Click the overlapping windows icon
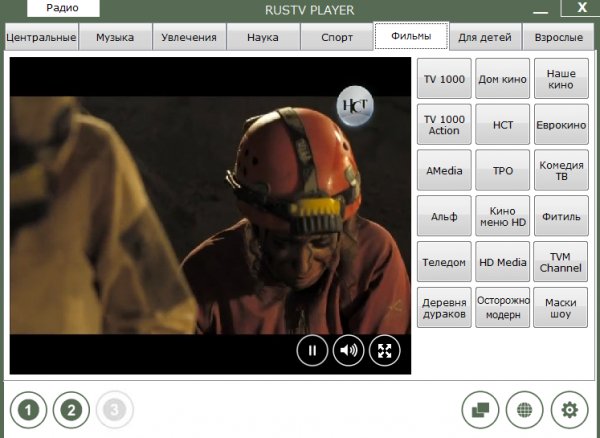Viewport: 600px width, 438px height. [x=480, y=410]
